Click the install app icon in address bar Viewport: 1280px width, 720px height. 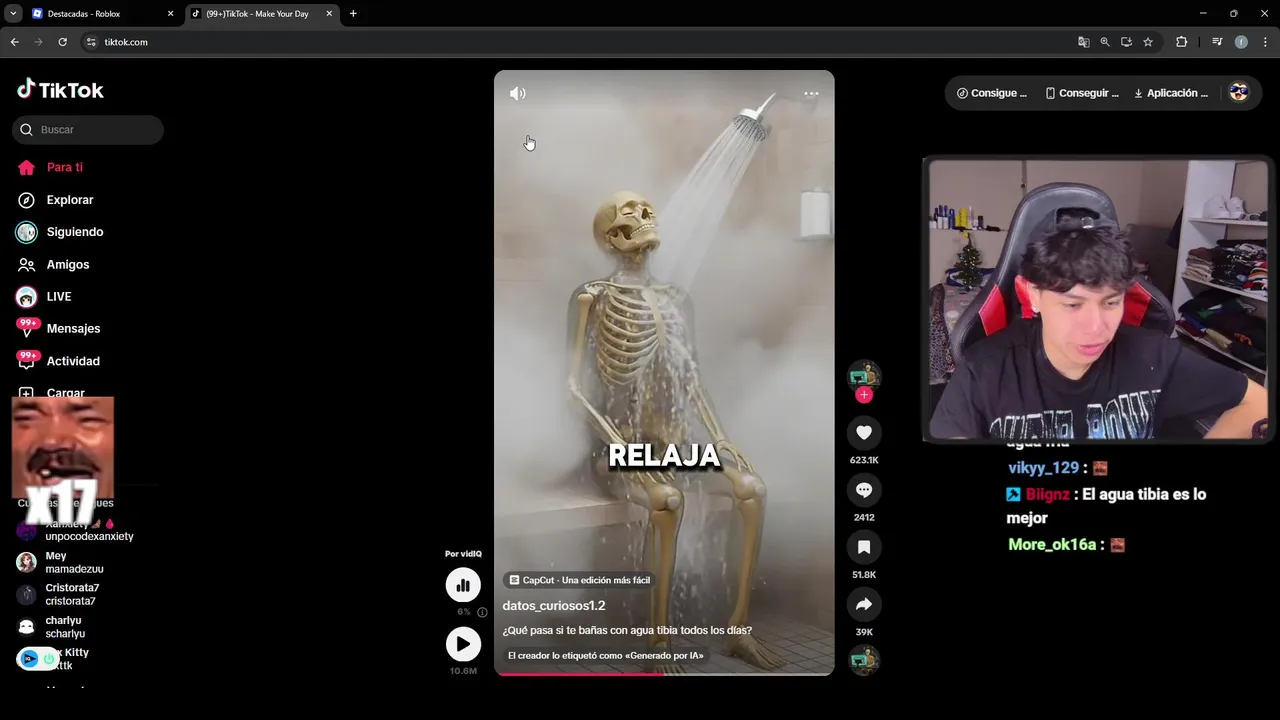pos(1126,42)
